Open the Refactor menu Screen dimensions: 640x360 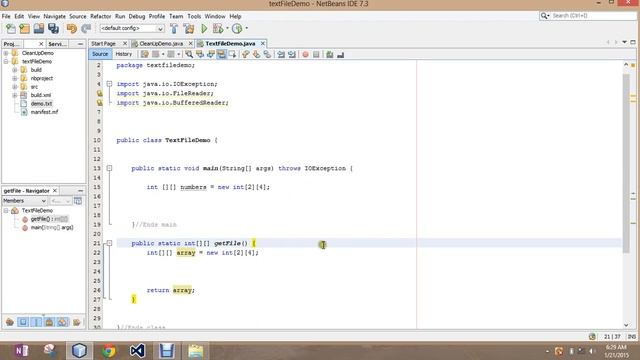(x=100, y=16)
